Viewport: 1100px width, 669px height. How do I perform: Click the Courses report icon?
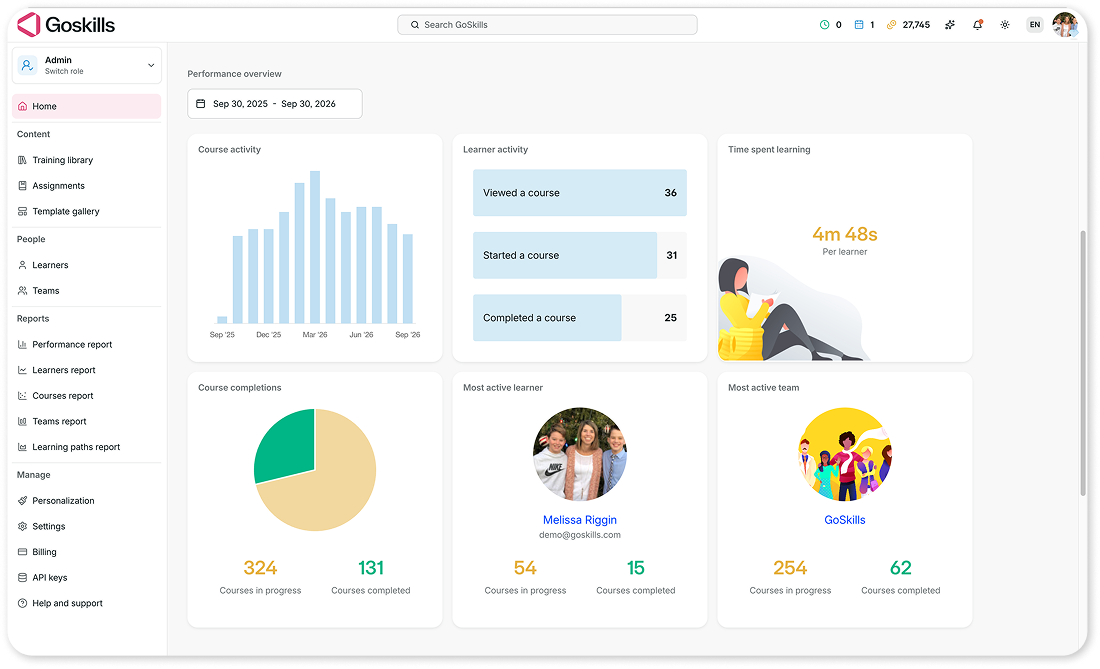[22, 396]
